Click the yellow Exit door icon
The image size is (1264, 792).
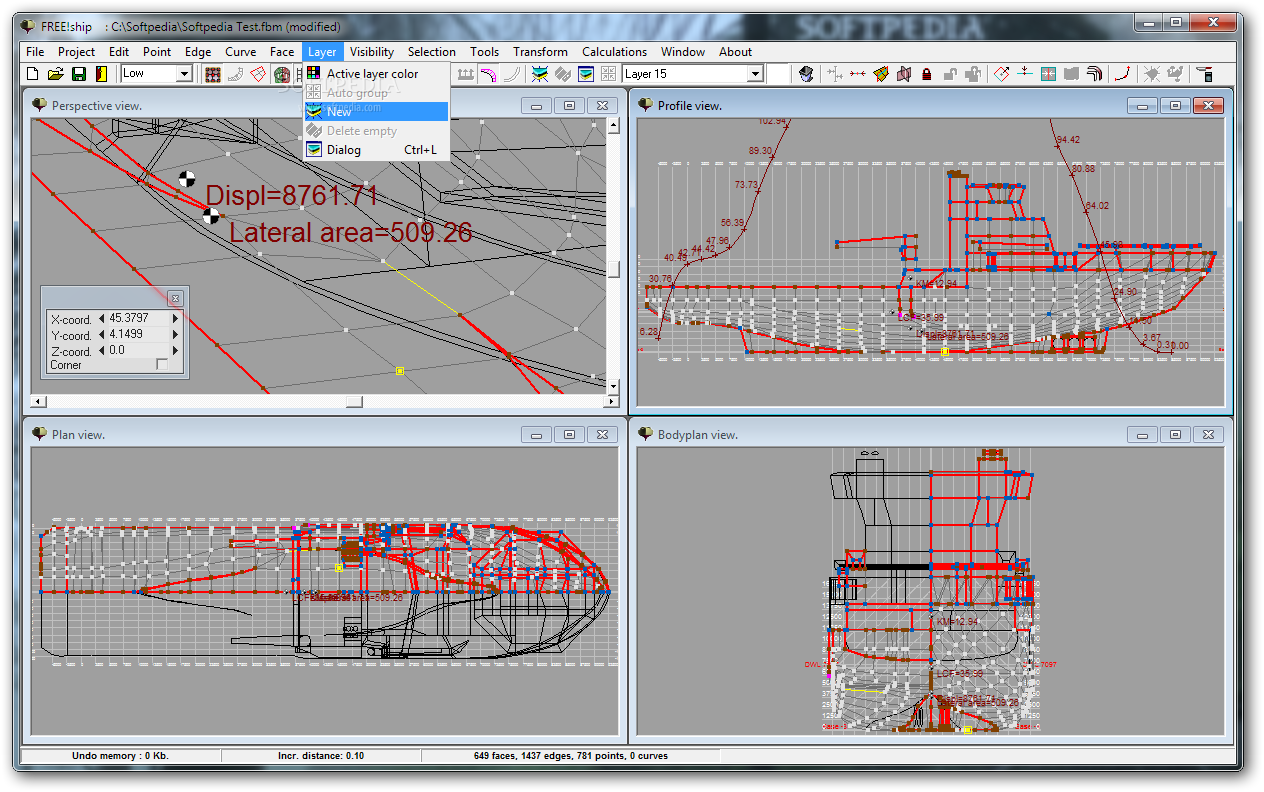pos(101,74)
